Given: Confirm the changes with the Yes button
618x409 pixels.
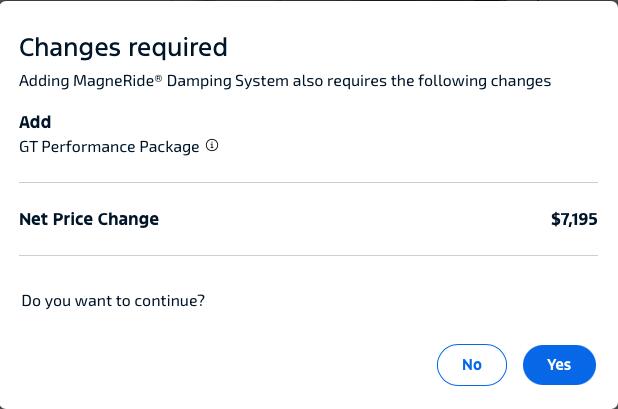Looking at the screenshot, I should [559, 365].
